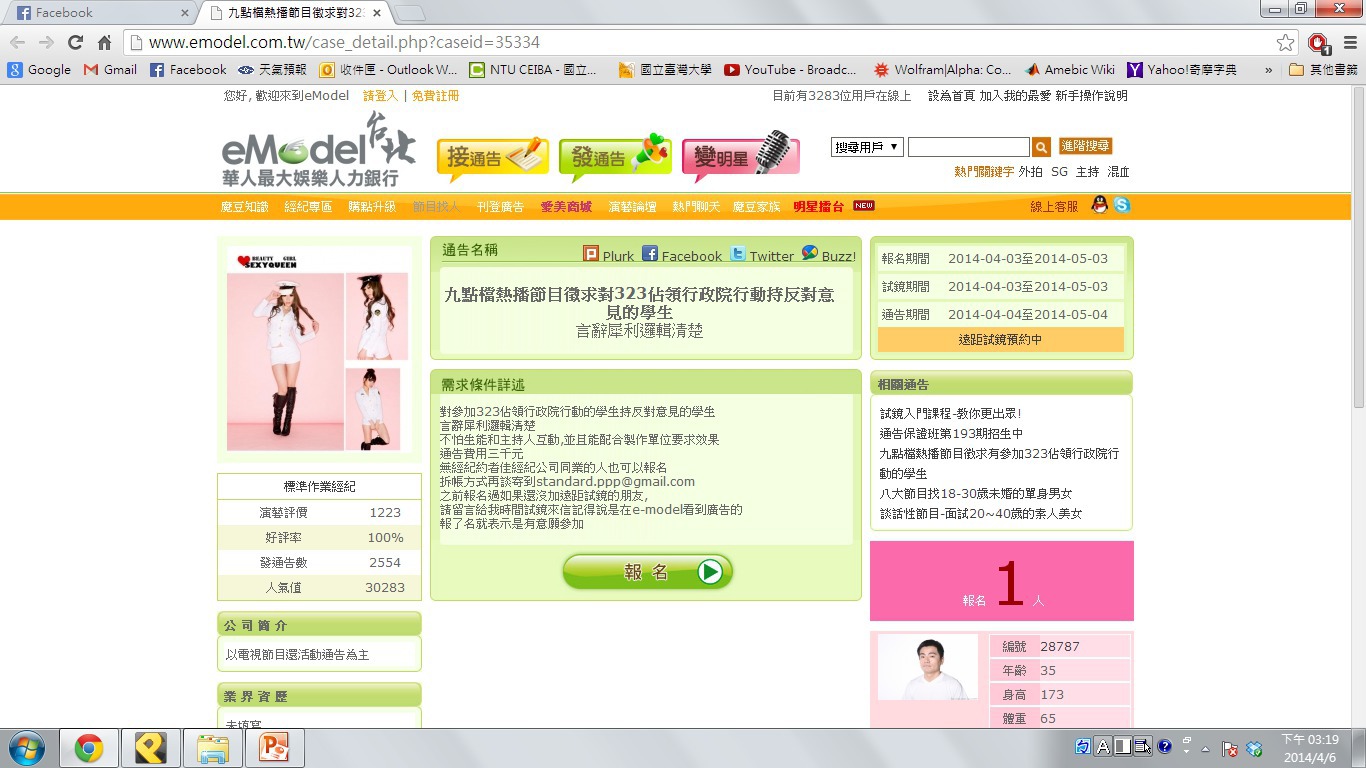Go back with the browser back arrow

(x=18, y=42)
